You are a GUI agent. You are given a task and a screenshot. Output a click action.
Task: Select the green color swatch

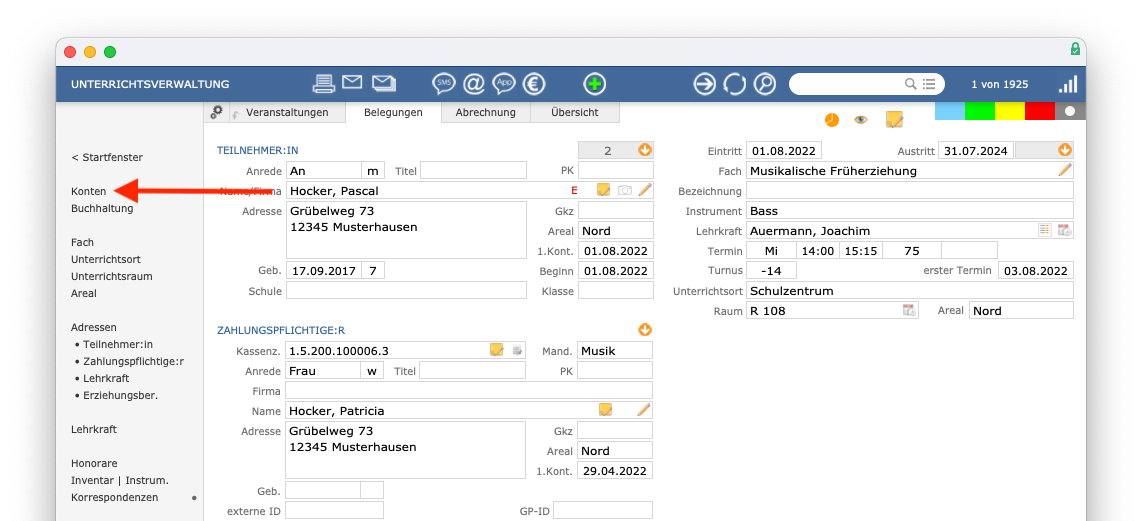point(980,111)
